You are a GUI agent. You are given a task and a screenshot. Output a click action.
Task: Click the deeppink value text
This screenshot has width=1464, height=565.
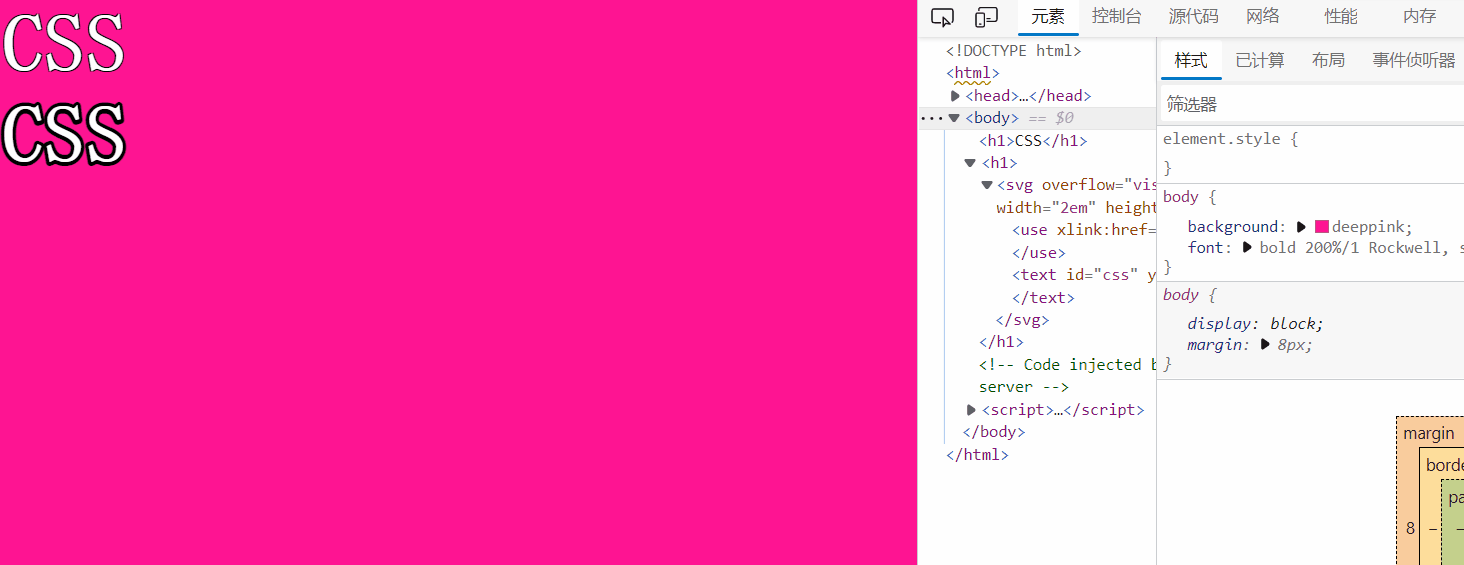[1369, 227]
